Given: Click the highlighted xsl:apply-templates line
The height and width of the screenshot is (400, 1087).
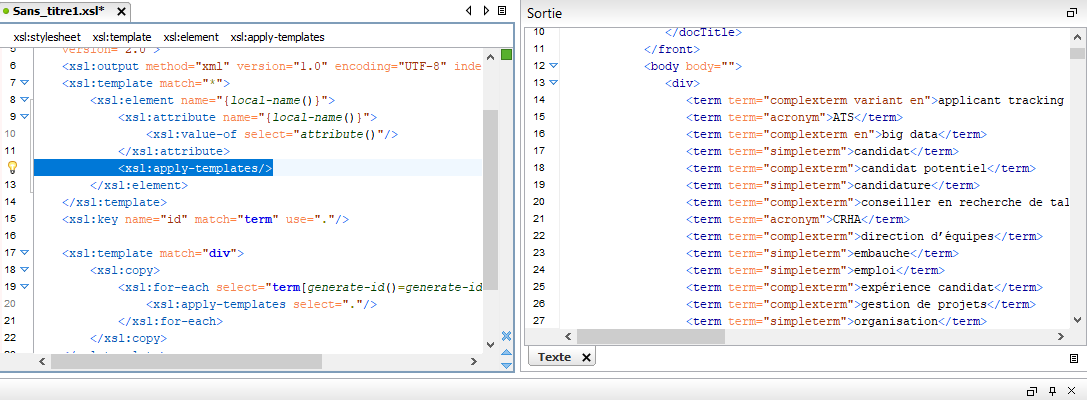Looking at the screenshot, I should pyautogui.click(x=195, y=167).
